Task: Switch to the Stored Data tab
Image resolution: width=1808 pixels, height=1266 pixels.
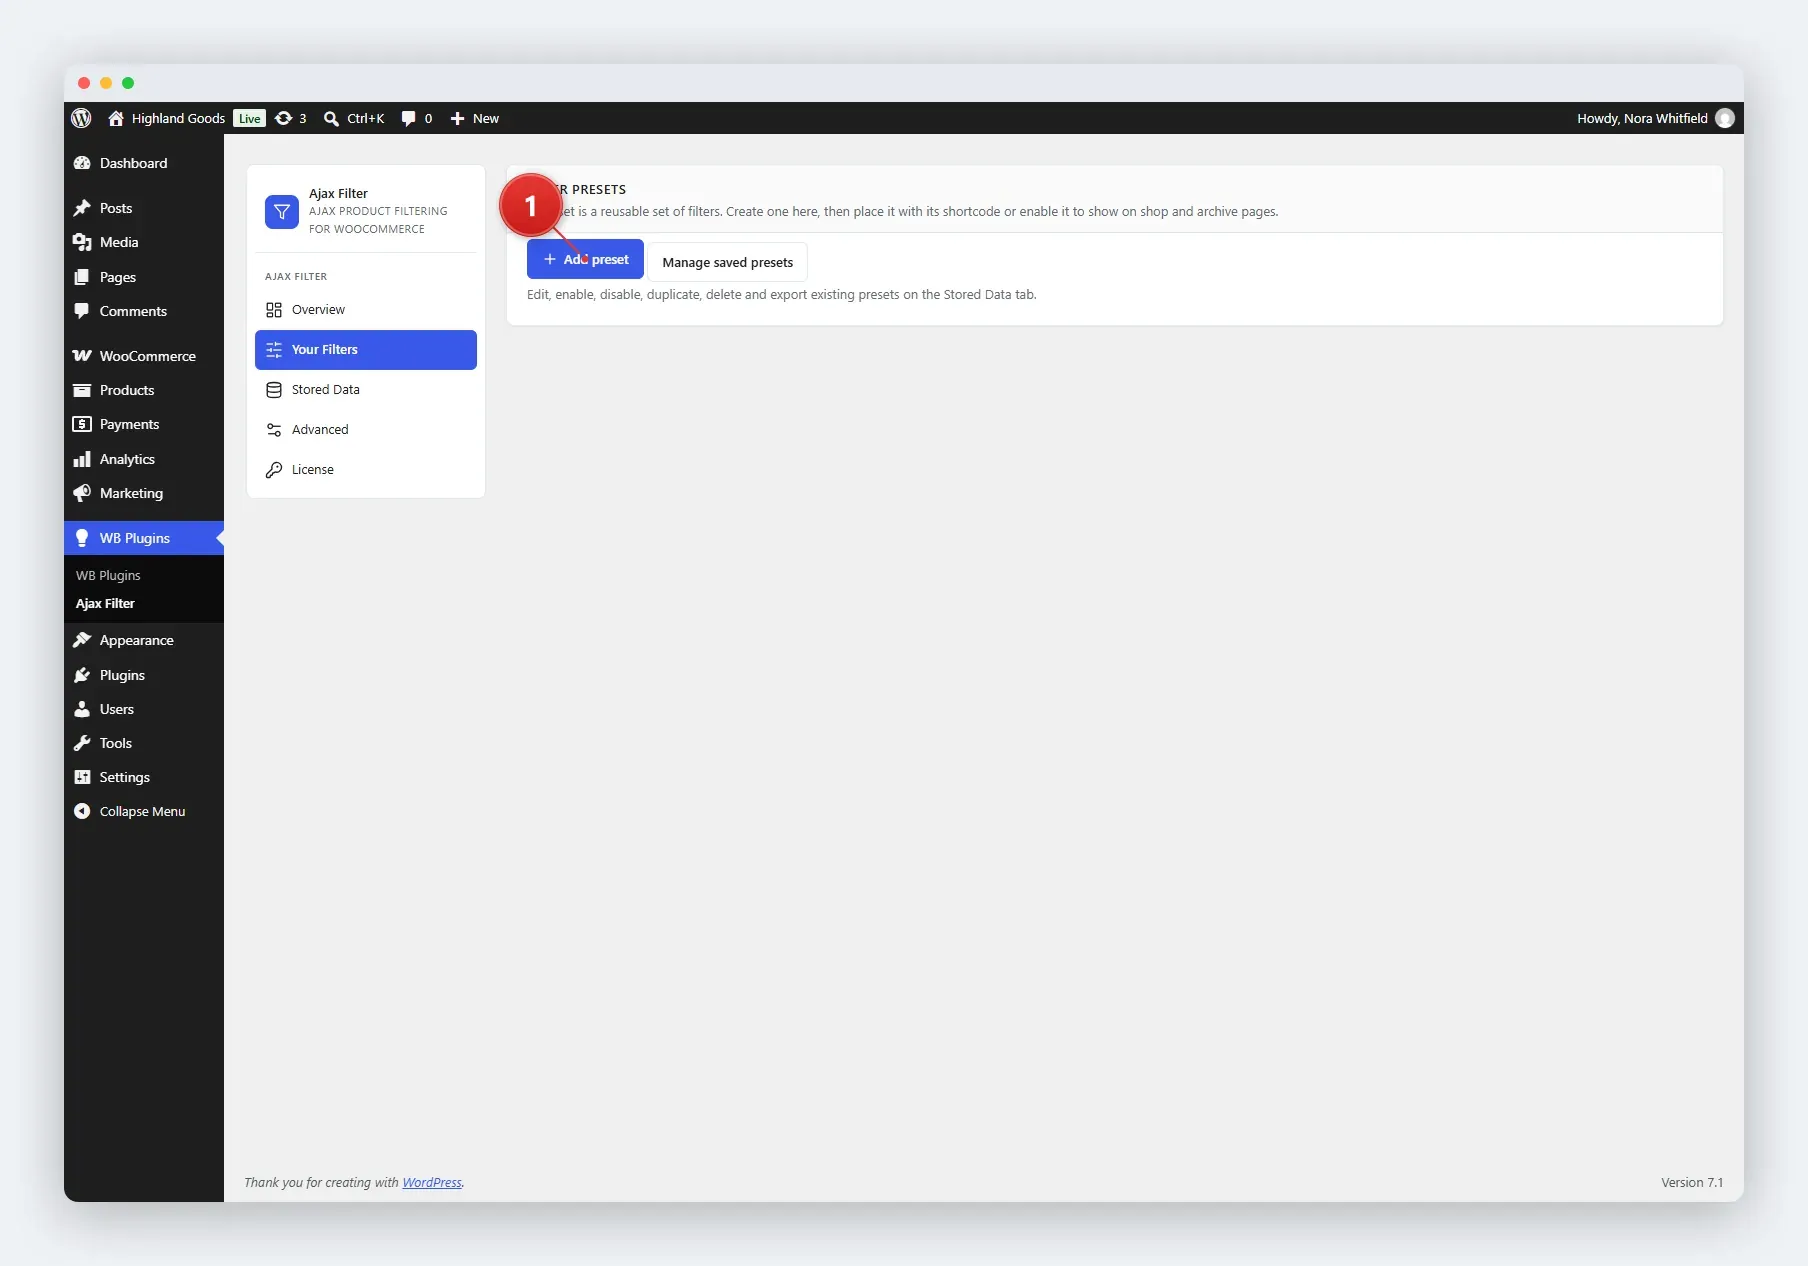Action: pyautogui.click(x=366, y=390)
